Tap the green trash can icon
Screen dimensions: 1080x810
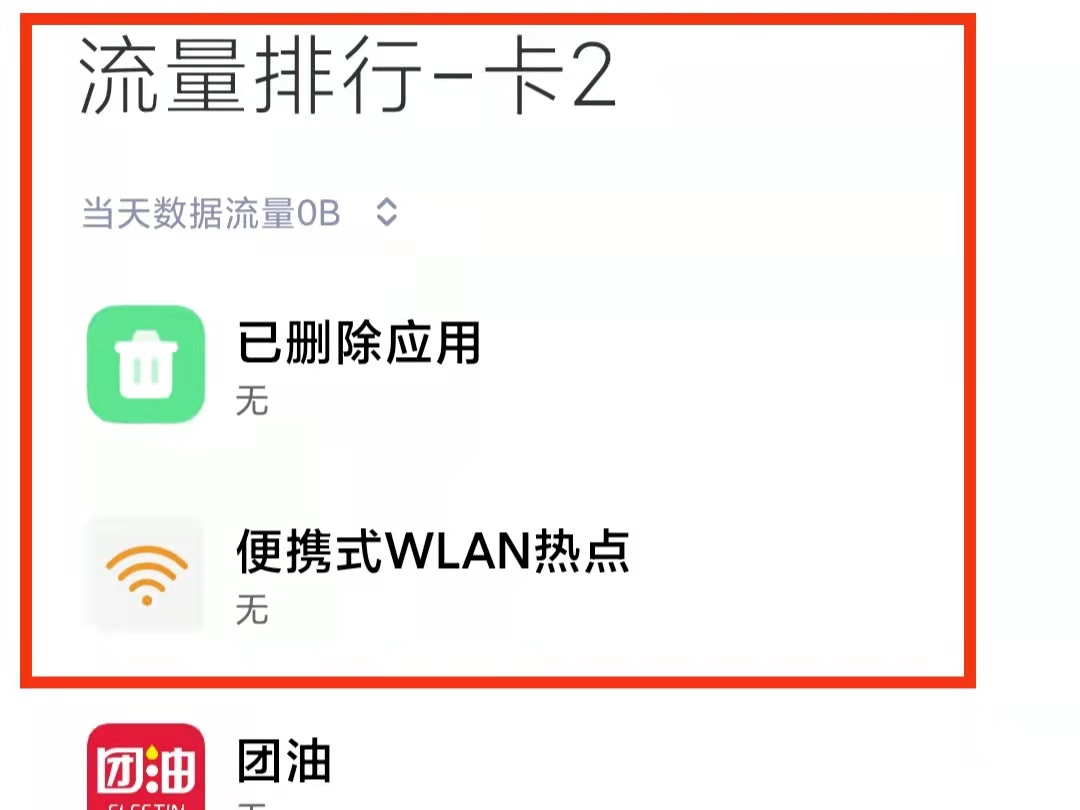tap(146, 364)
